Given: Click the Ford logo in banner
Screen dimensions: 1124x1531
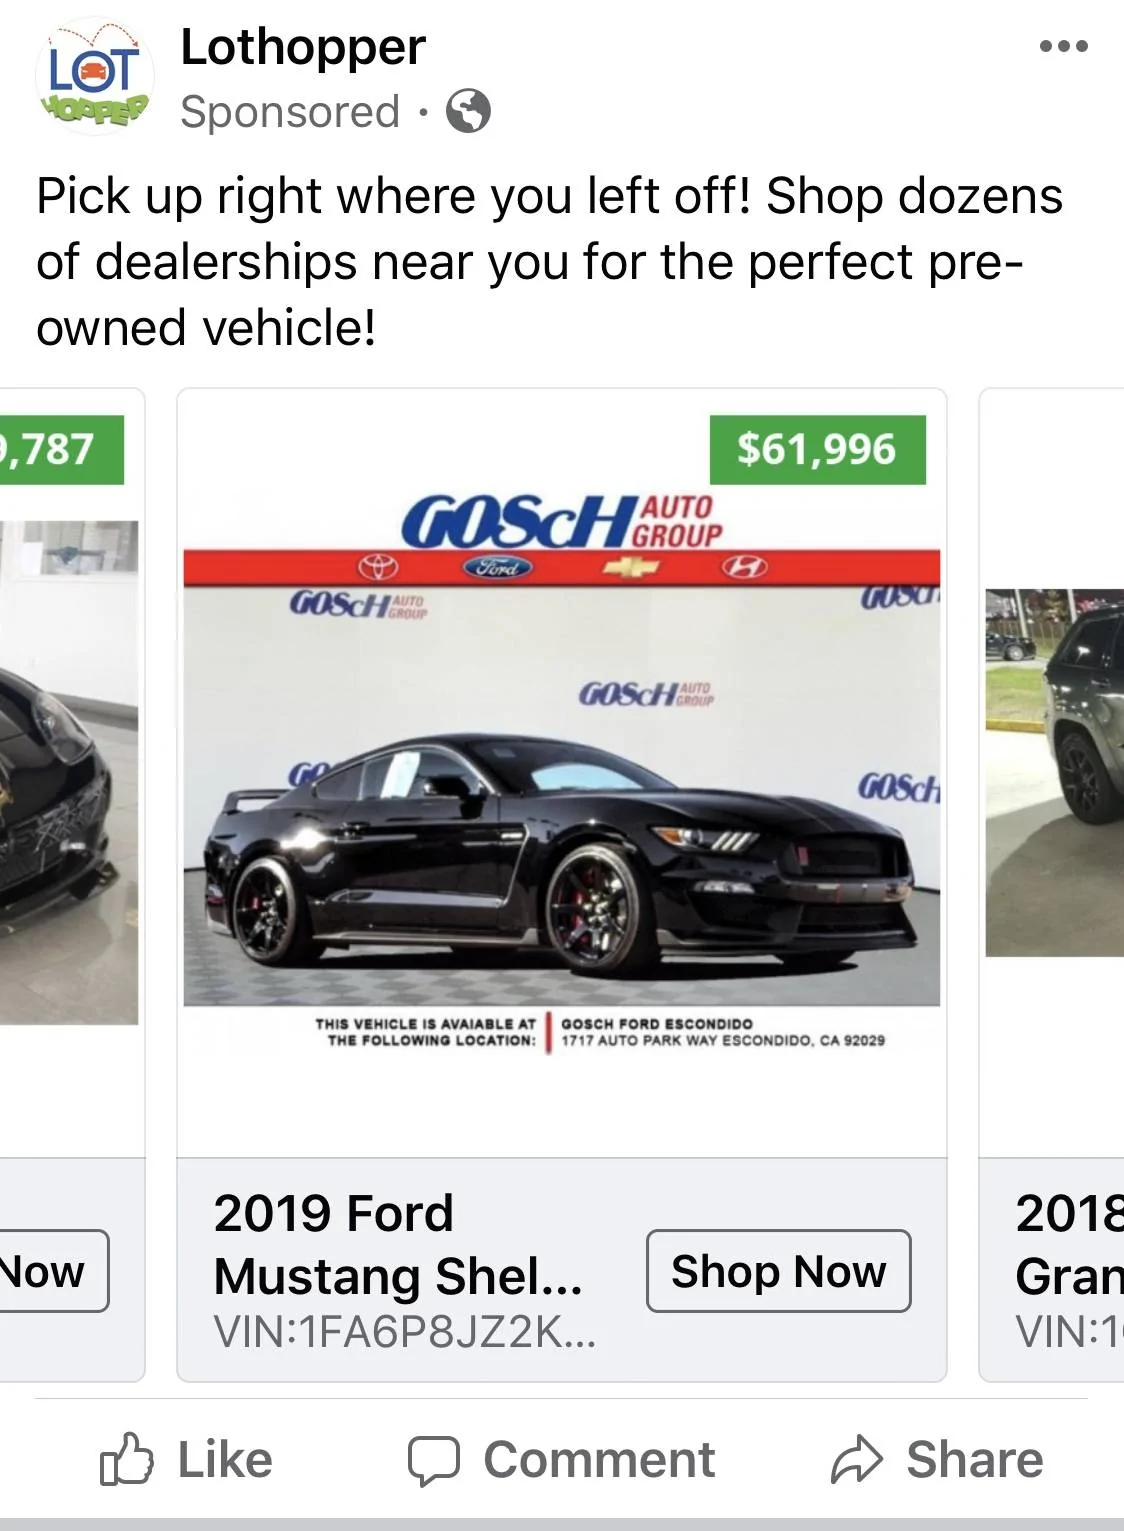Looking at the screenshot, I should click(497, 567).
